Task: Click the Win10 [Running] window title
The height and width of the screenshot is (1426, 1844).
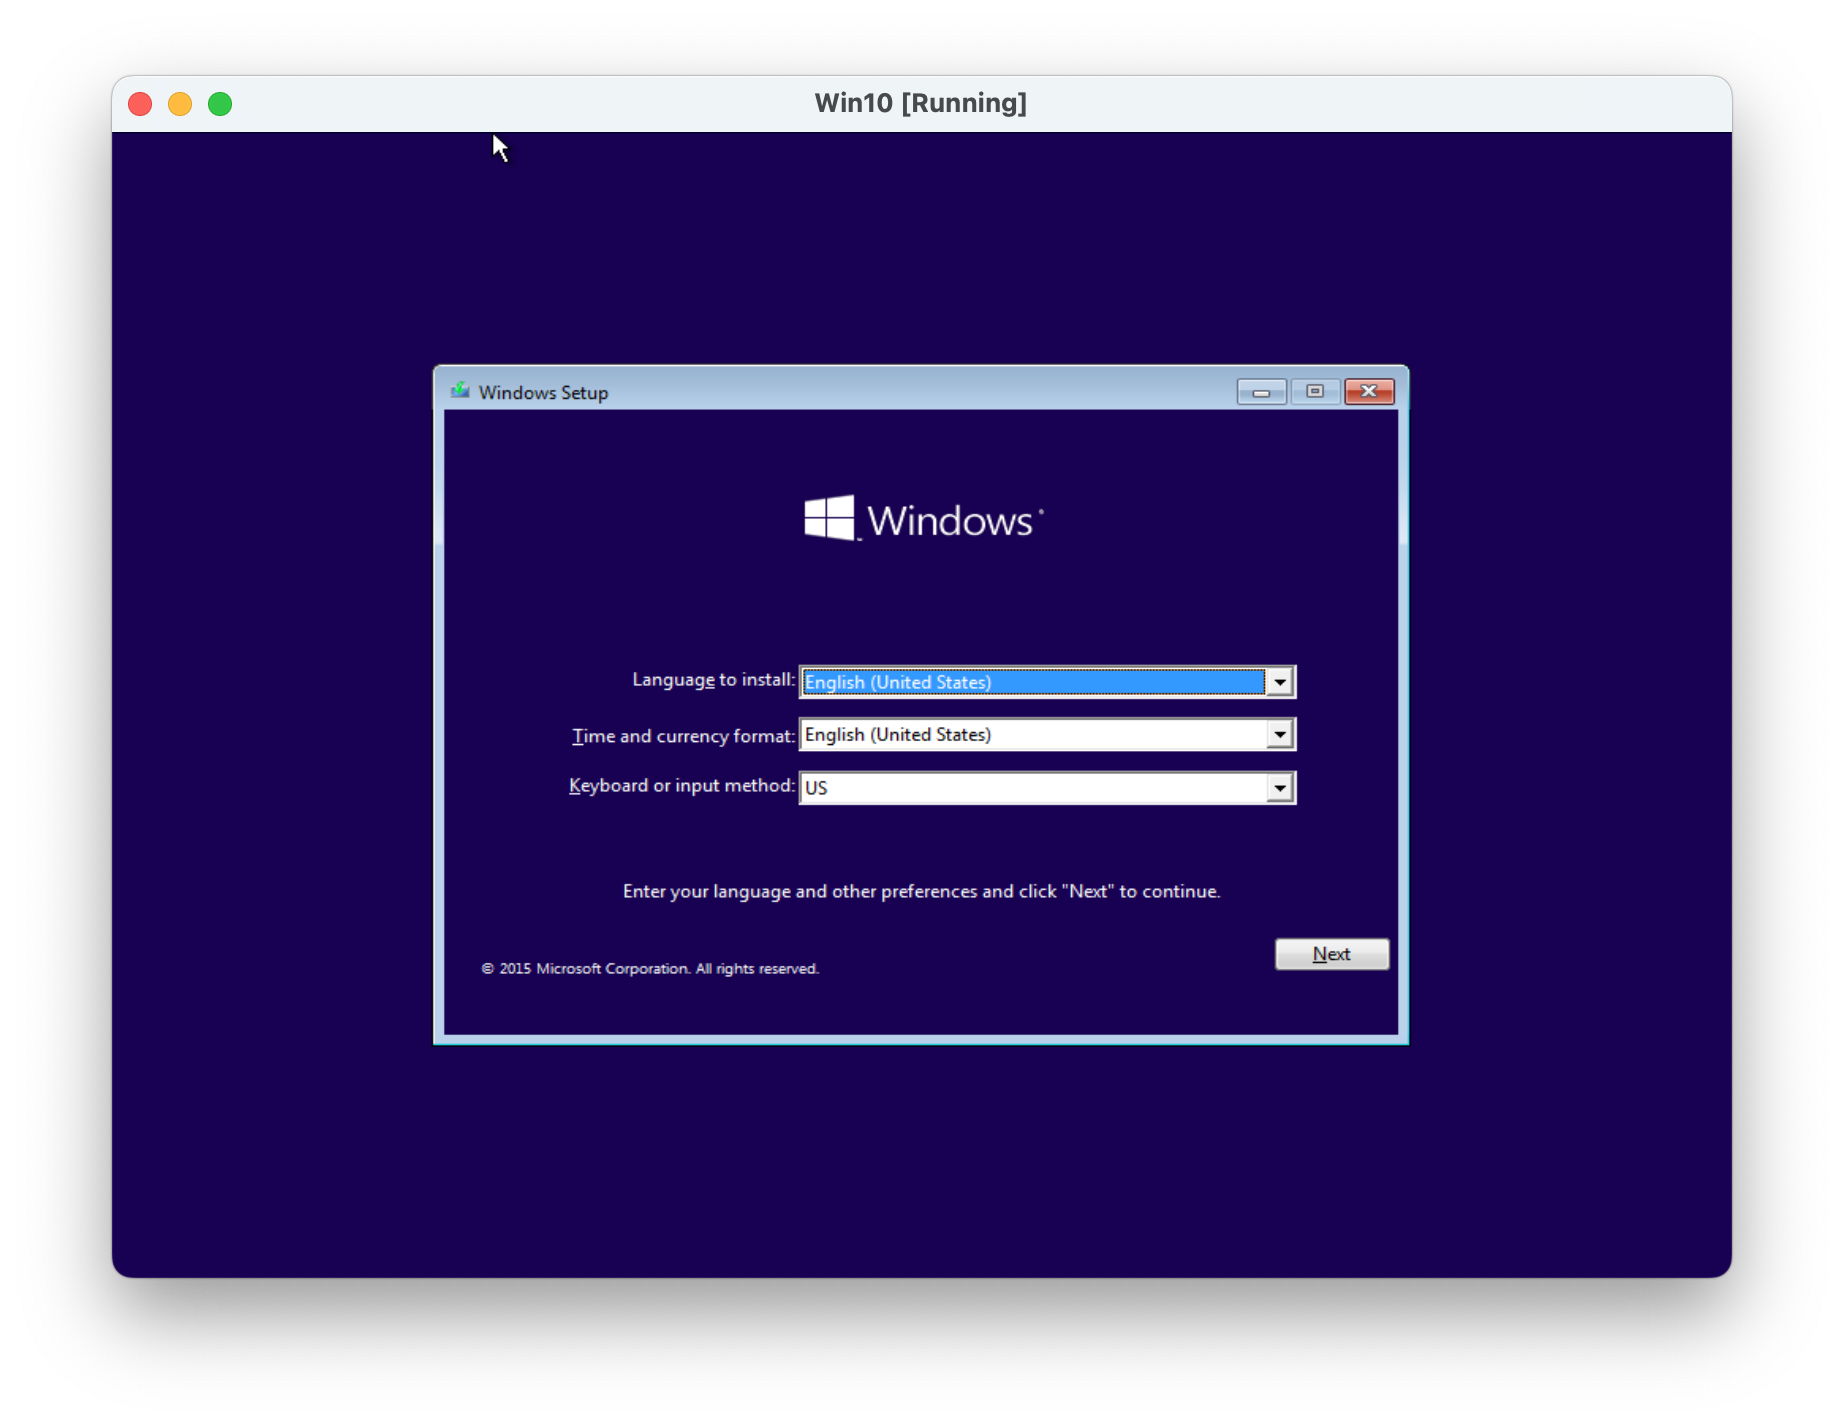Action: (x=920, y=104)
